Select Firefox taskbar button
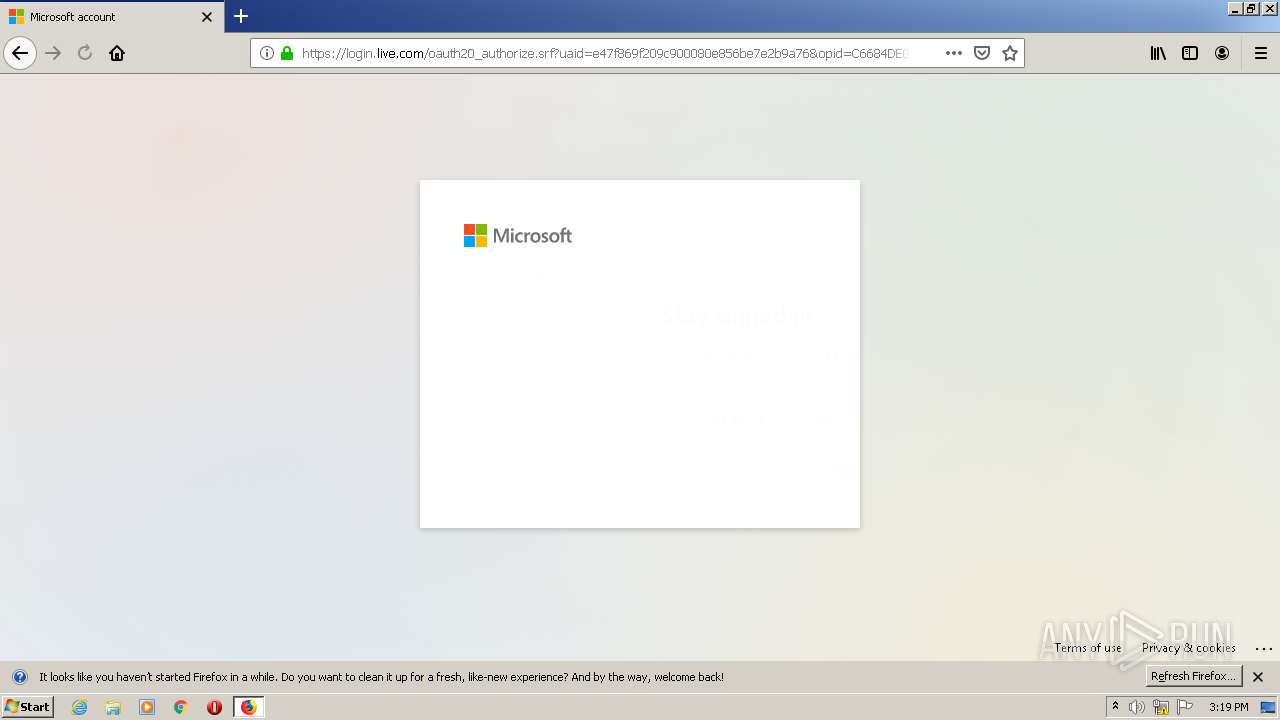 click(249, 707)
